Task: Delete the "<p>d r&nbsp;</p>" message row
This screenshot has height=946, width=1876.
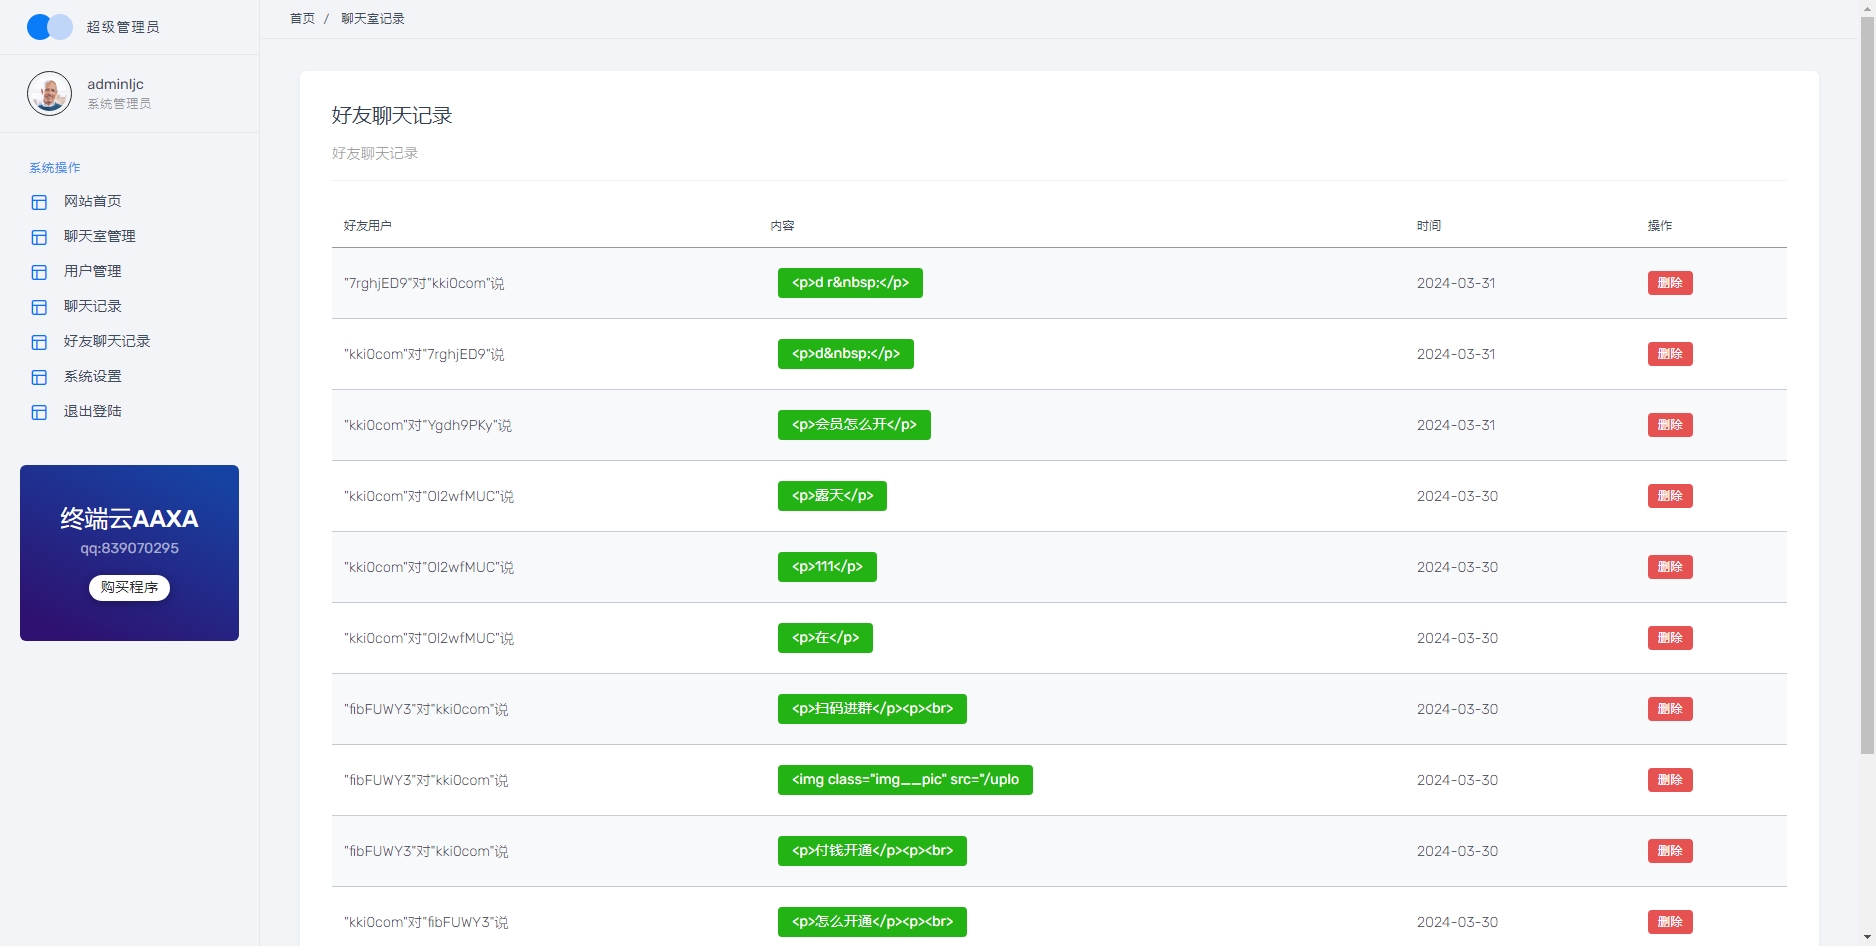Action: click(x=1669, y=283)
